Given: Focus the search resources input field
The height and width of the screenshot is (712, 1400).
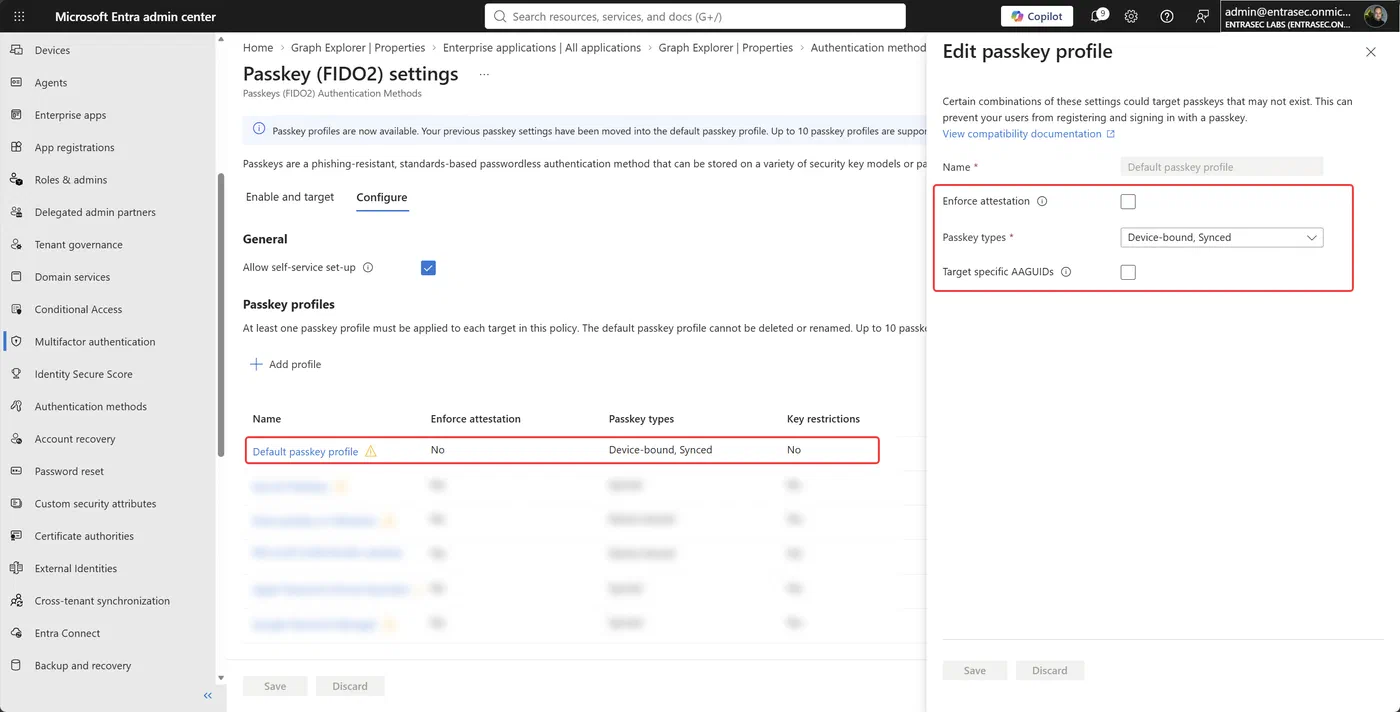Looking at the screenshot, I should pyautogui.click(x=696, y=16).
